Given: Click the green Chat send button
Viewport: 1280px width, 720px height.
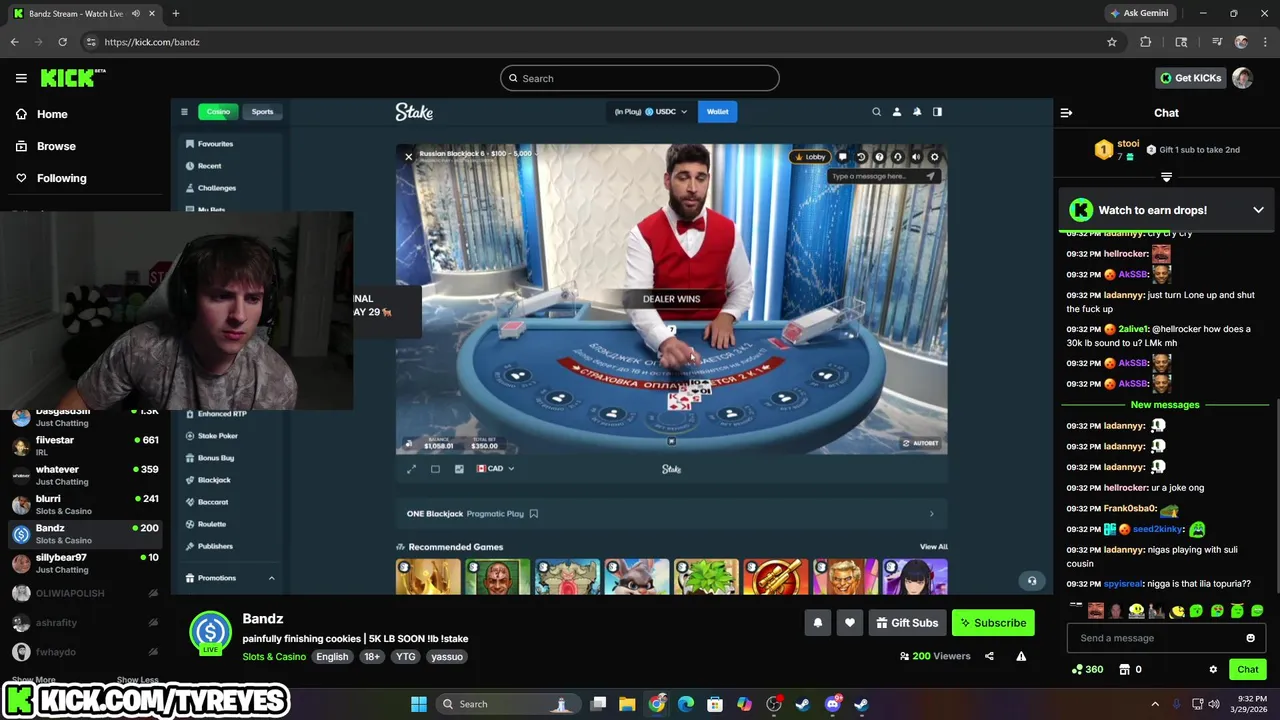Looking at the screenshot, I should click(x=1248, y=669).
